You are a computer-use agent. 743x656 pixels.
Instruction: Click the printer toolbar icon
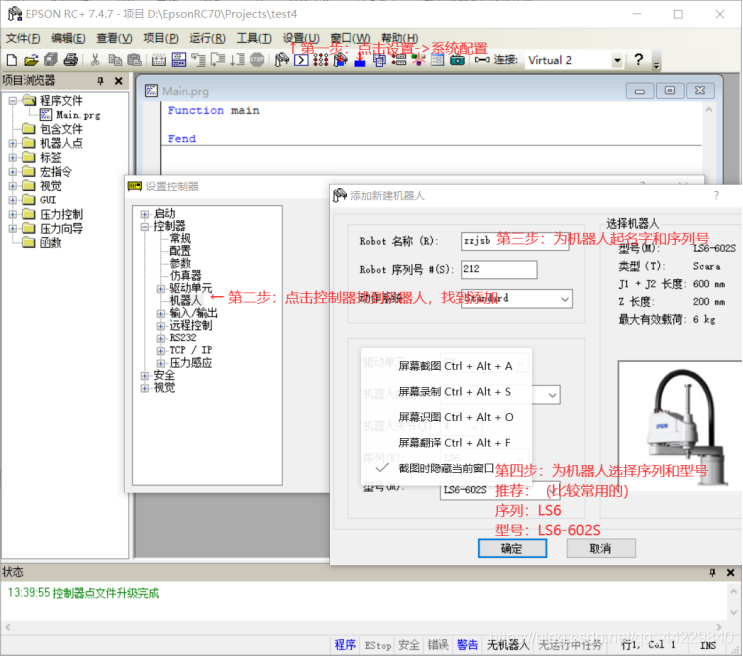71,60
